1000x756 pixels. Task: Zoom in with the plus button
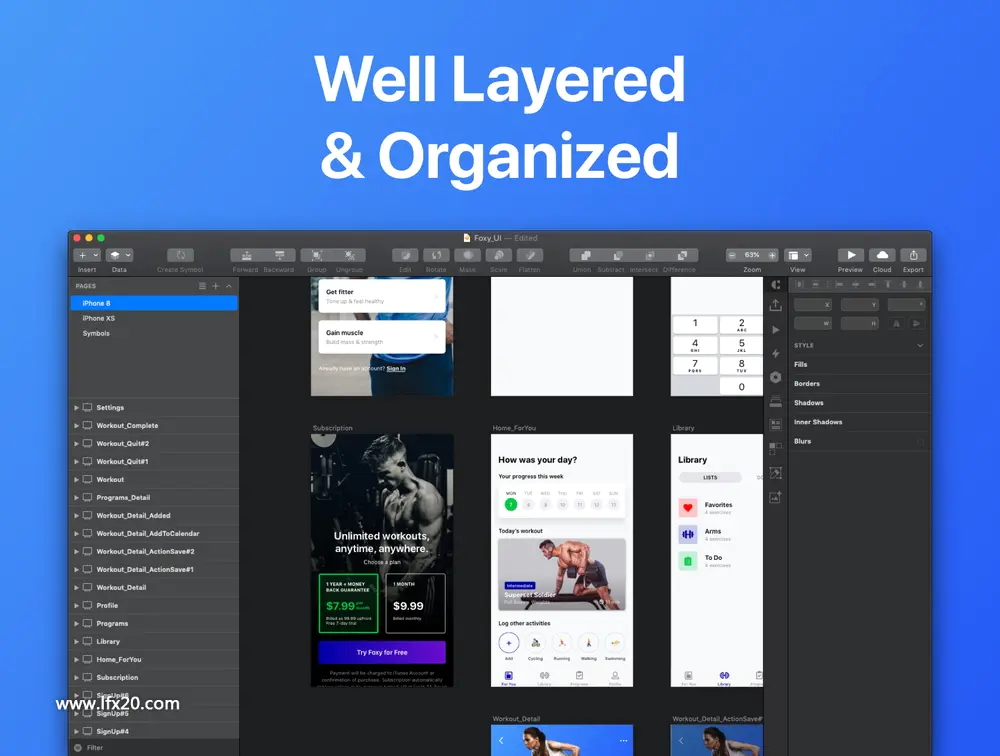click(772, 255)
